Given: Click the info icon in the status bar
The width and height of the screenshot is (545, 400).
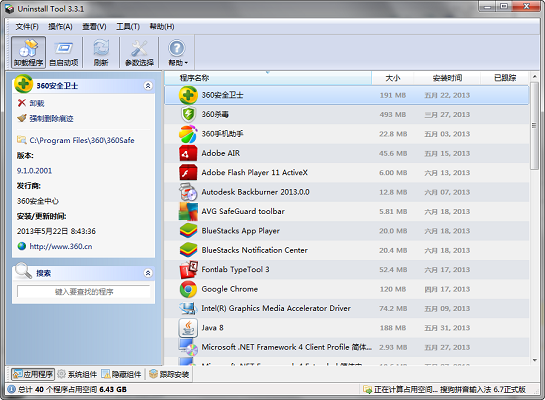Looking at the screenshot, I should click(11, 389).
